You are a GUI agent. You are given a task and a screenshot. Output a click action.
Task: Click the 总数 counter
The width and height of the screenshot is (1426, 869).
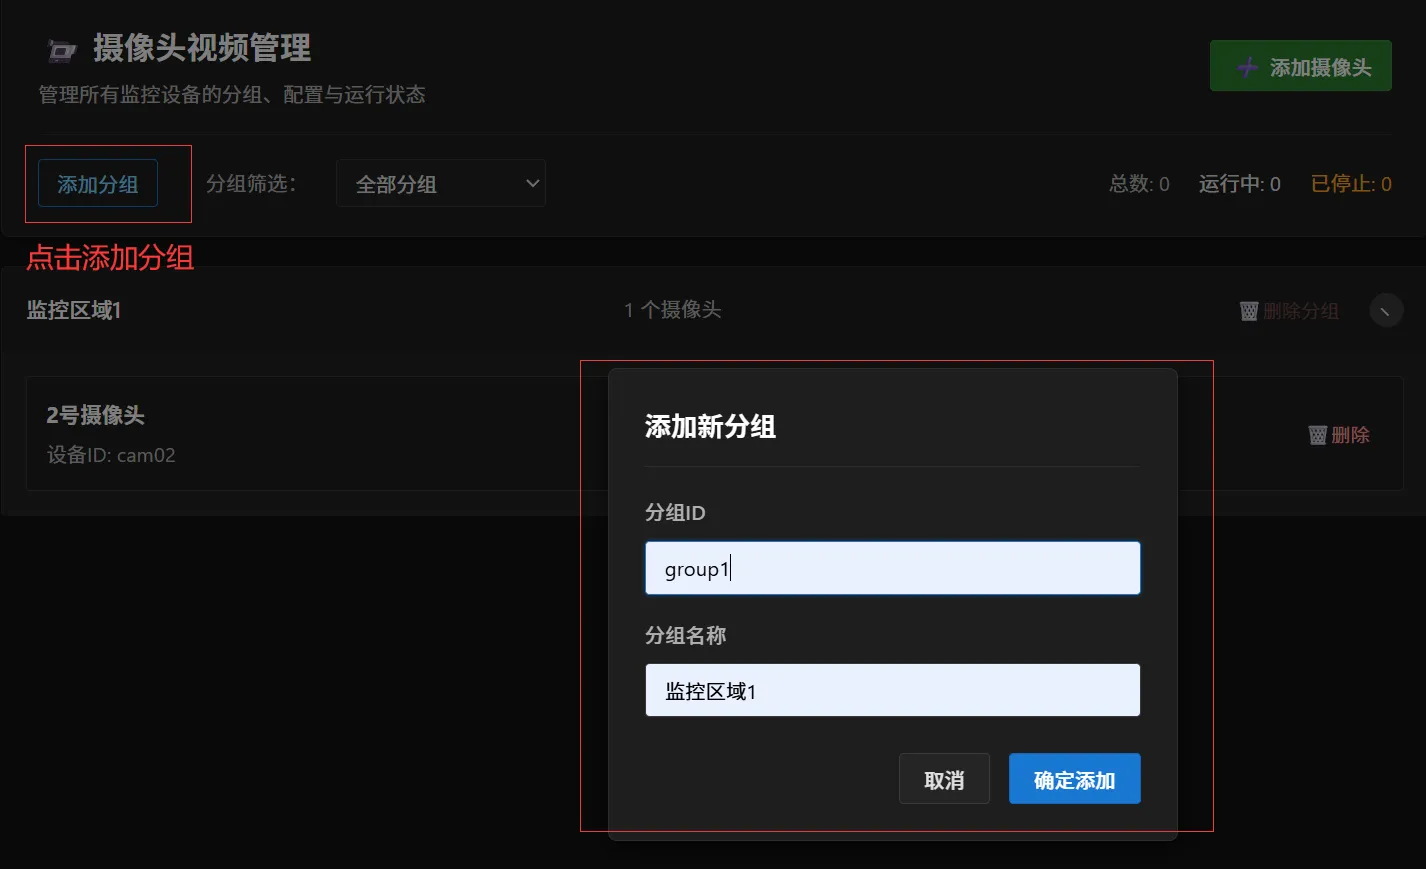1139,184
